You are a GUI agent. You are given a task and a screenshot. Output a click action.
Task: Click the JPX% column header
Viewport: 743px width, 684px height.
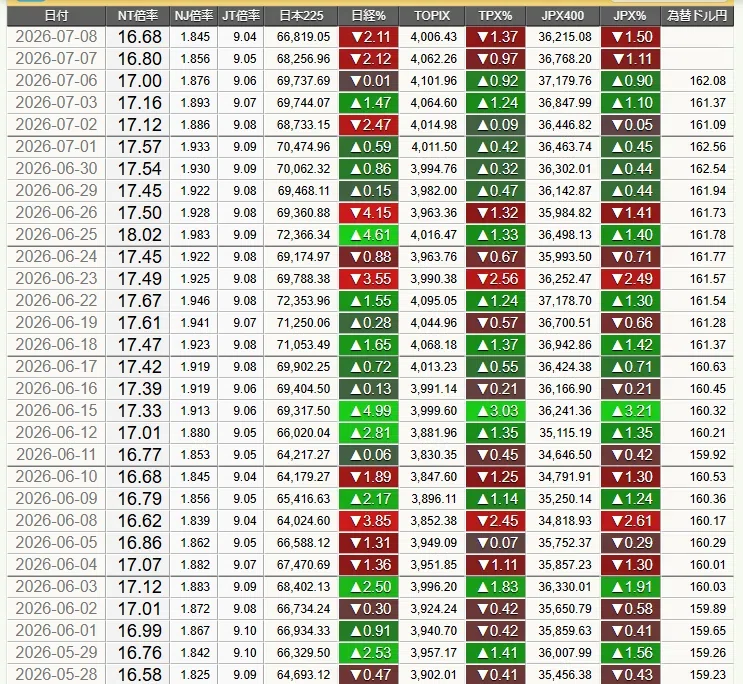pyautogui.click(x=630, y=16)
